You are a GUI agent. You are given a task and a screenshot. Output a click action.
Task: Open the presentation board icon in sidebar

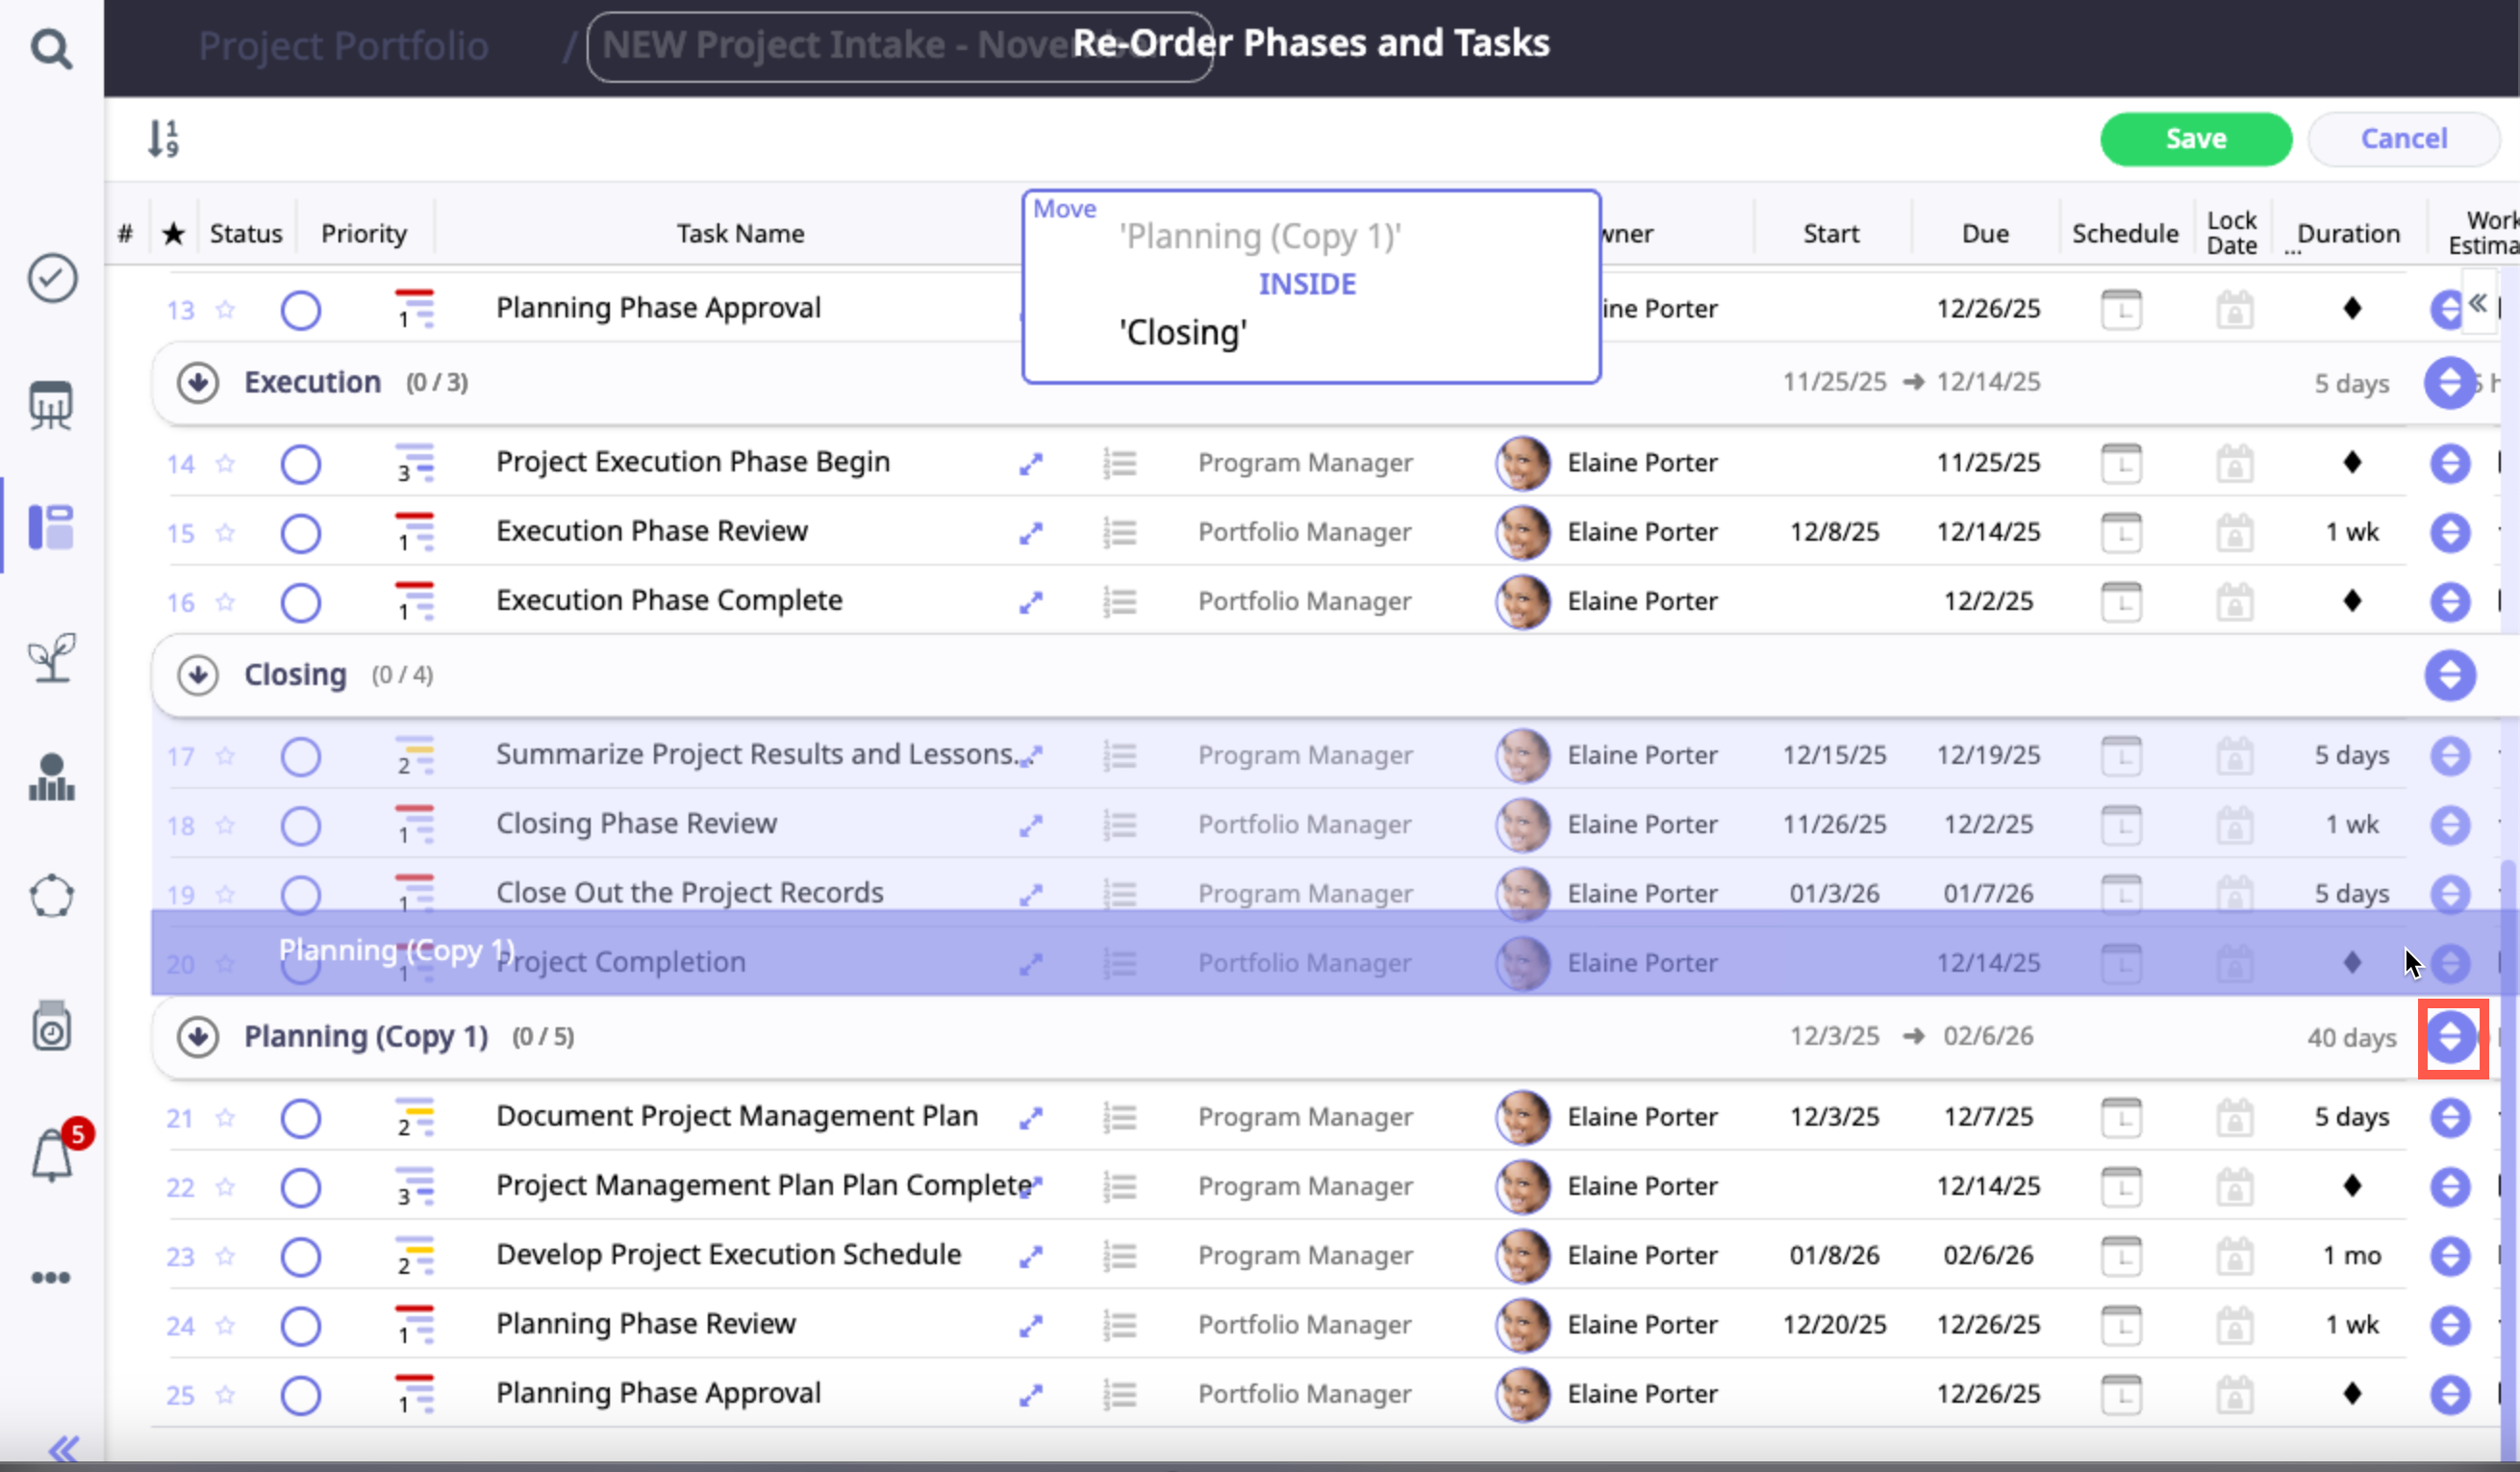[51, 404]
